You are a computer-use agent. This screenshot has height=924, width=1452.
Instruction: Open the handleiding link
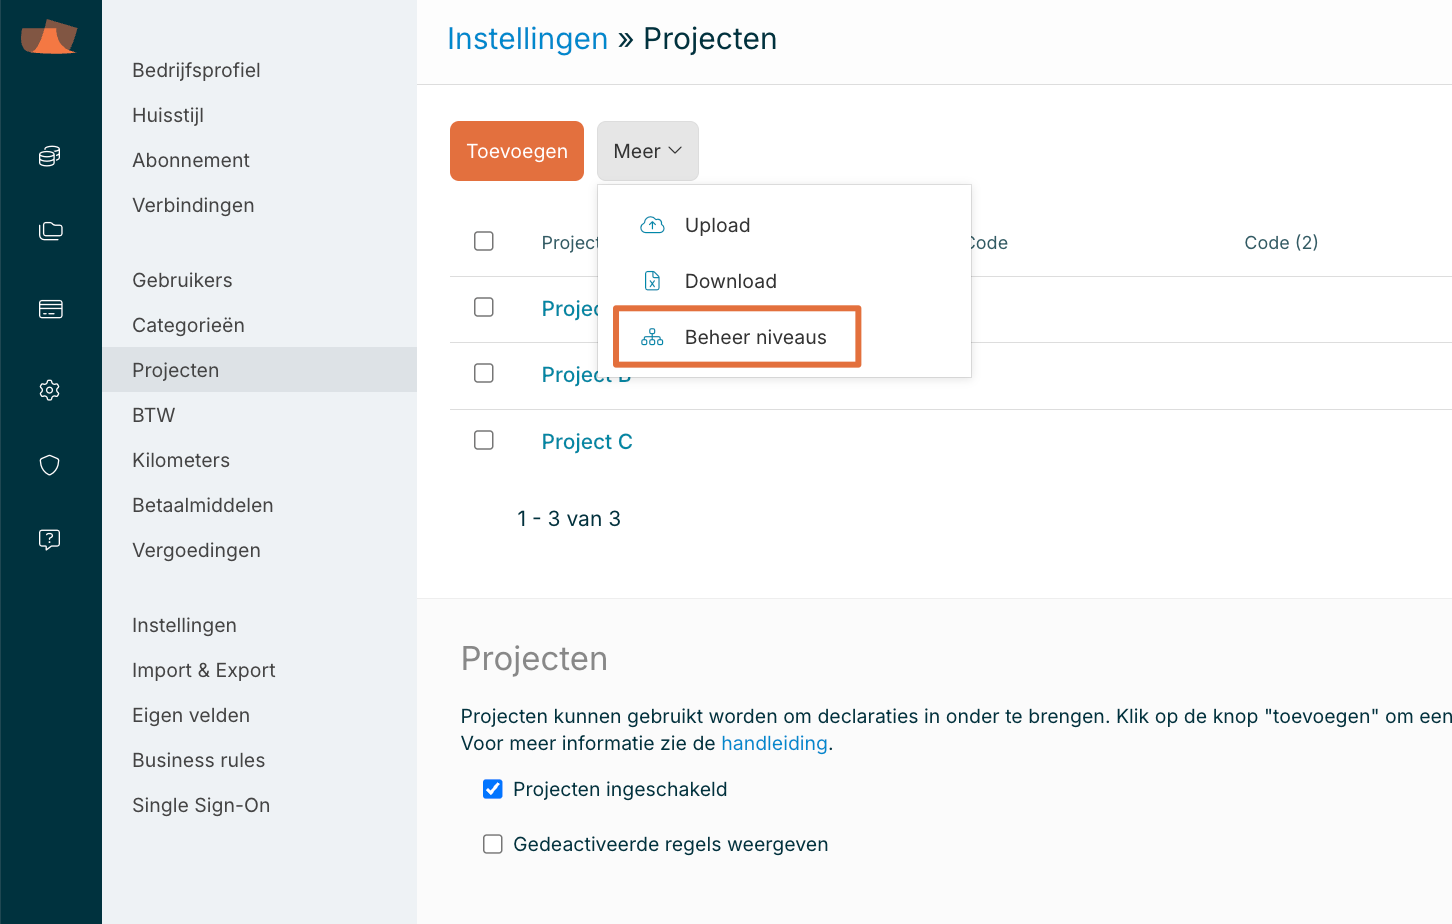tap(774, 743)
